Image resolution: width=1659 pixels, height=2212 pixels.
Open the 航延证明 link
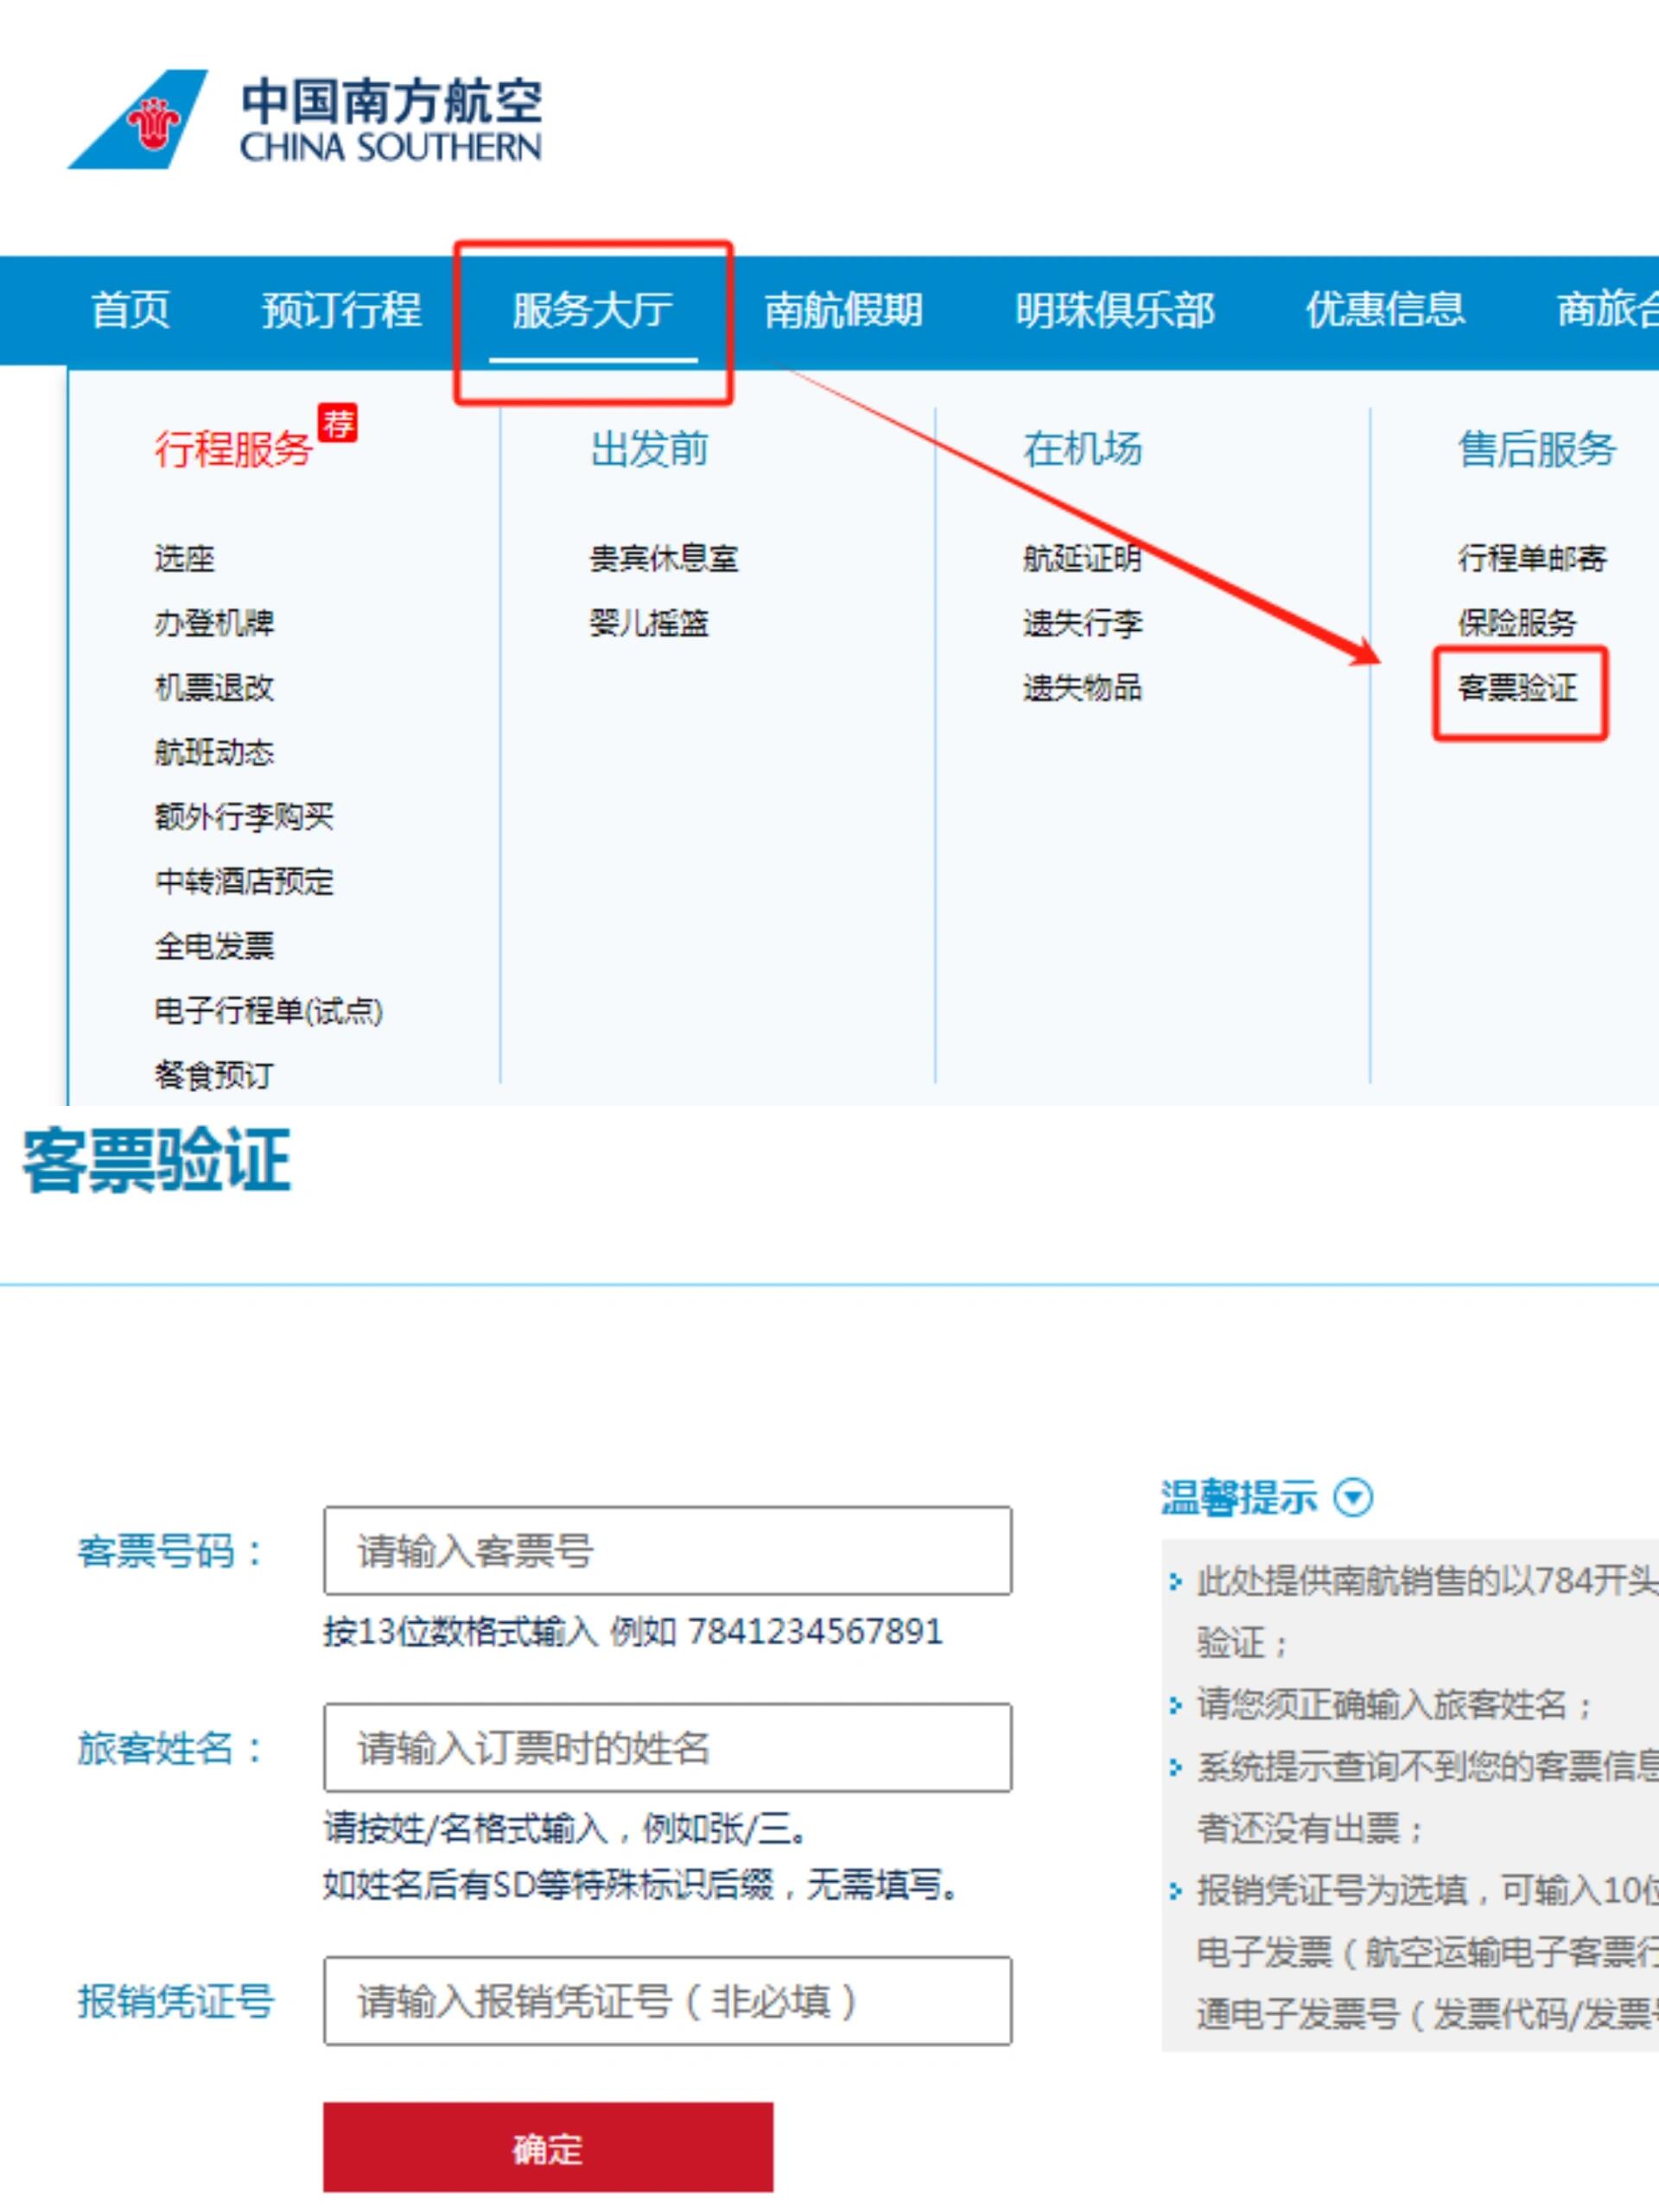point(1082,558)
